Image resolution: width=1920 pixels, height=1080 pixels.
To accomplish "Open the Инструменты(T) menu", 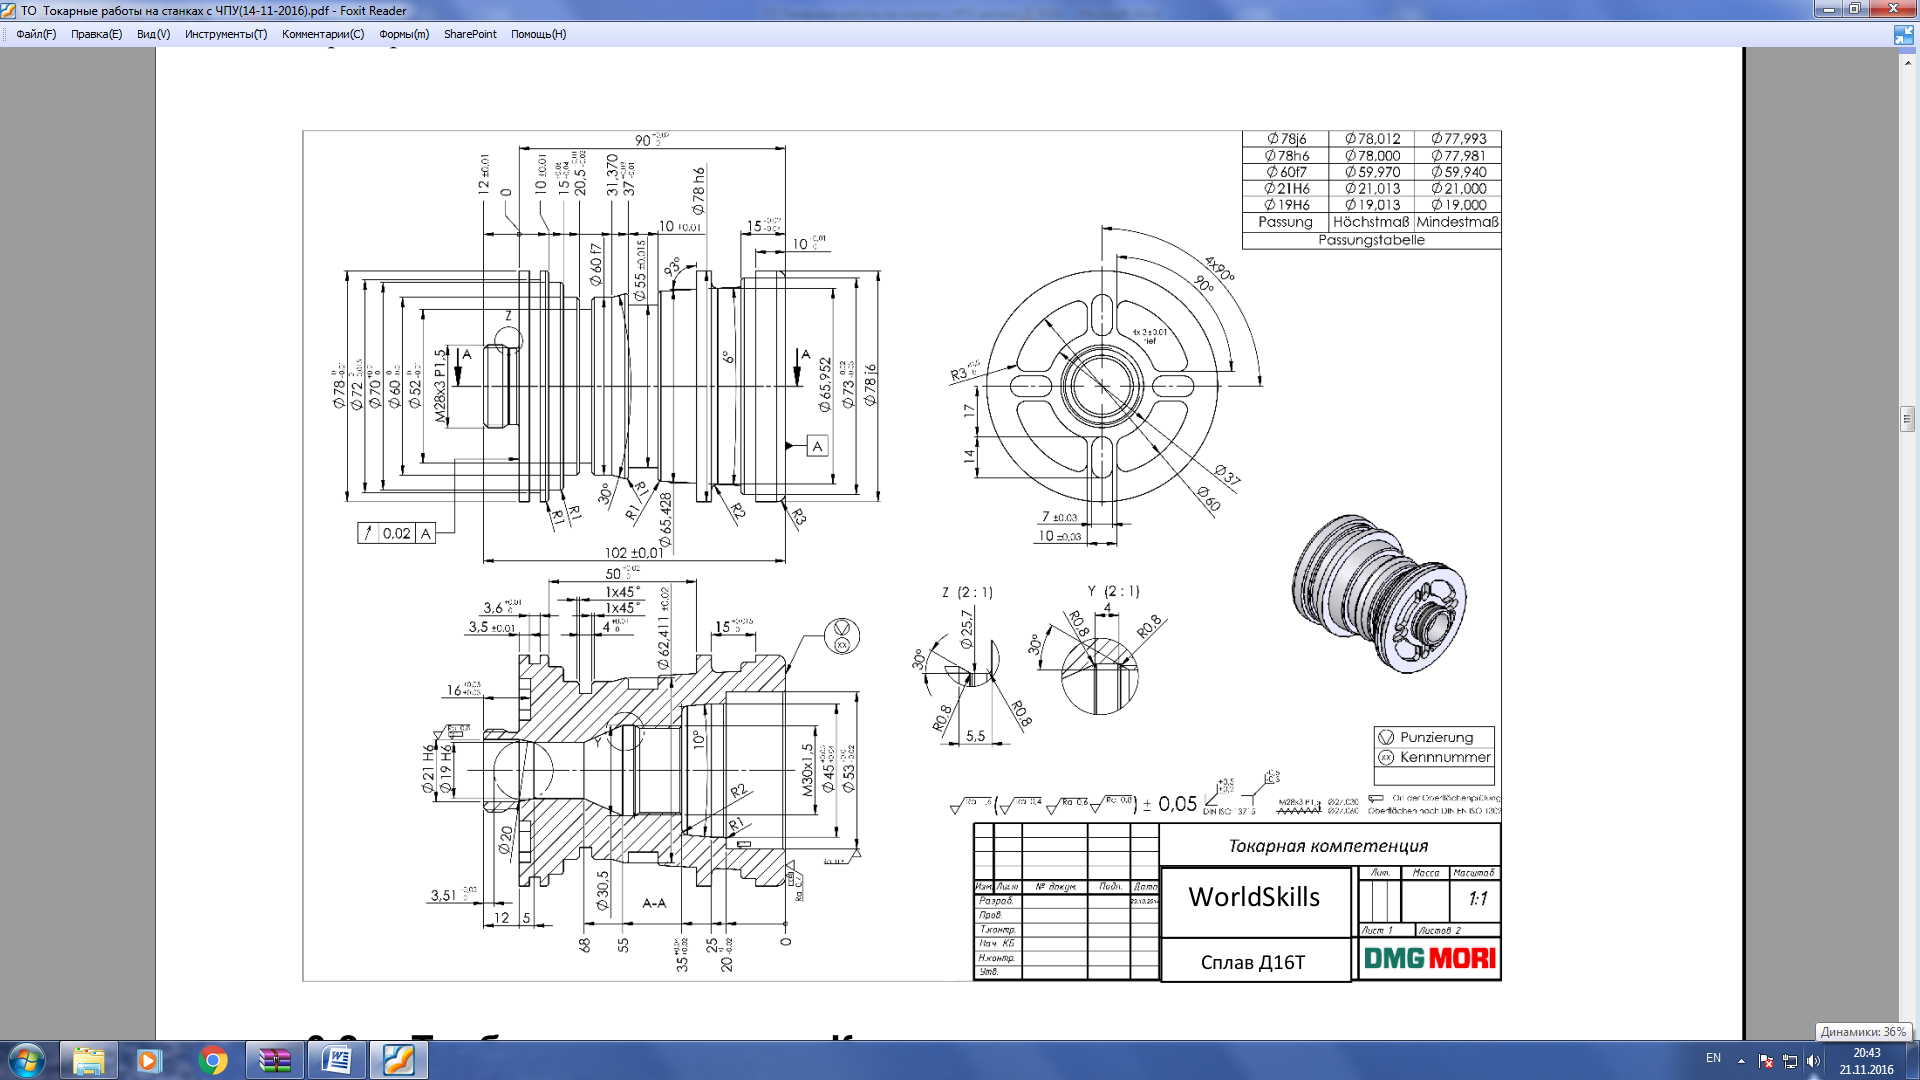I will click(226, 34).
